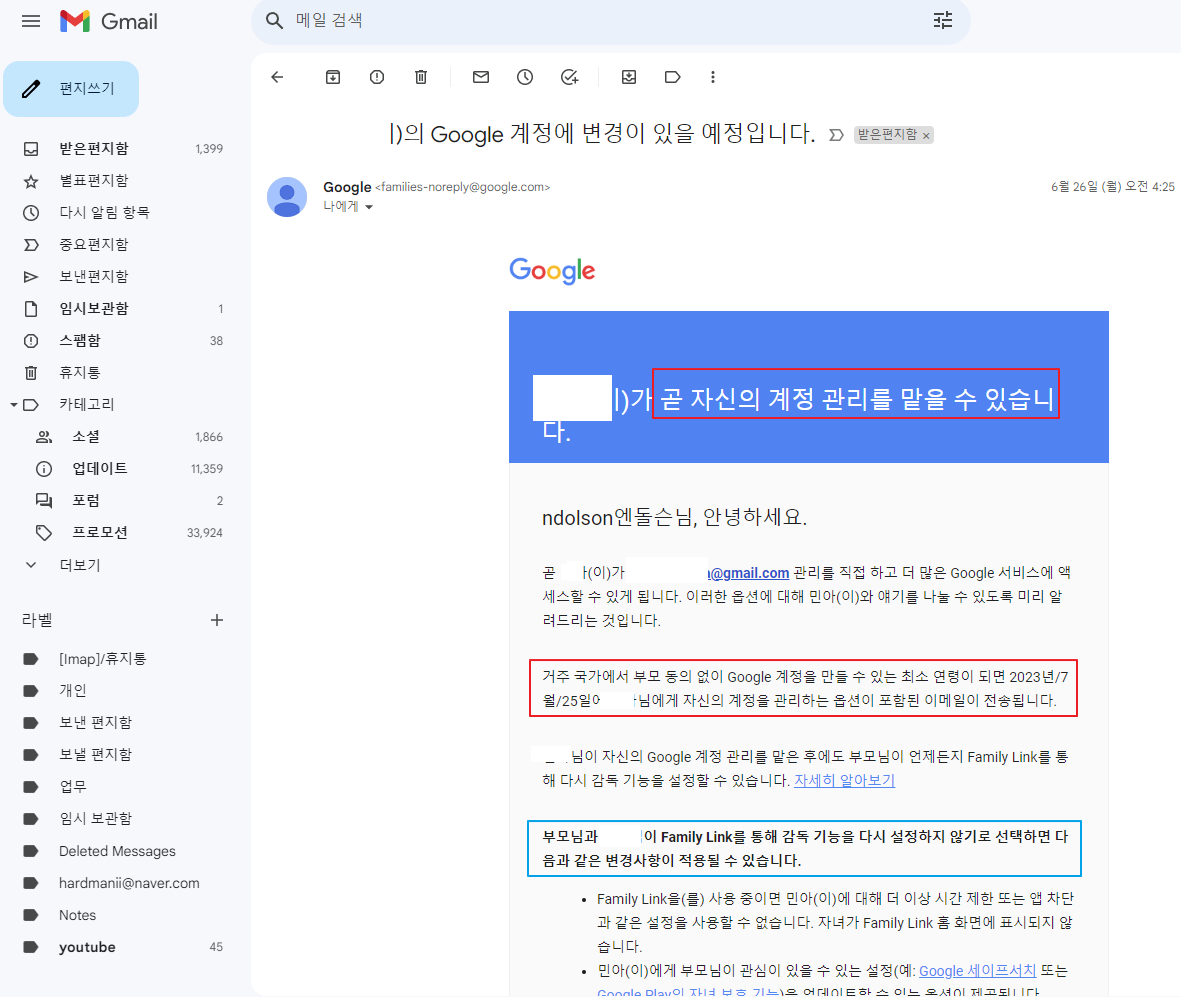Click the @gmail.com address link
This screenshot has height=997, width=1181.
[748, 573]
